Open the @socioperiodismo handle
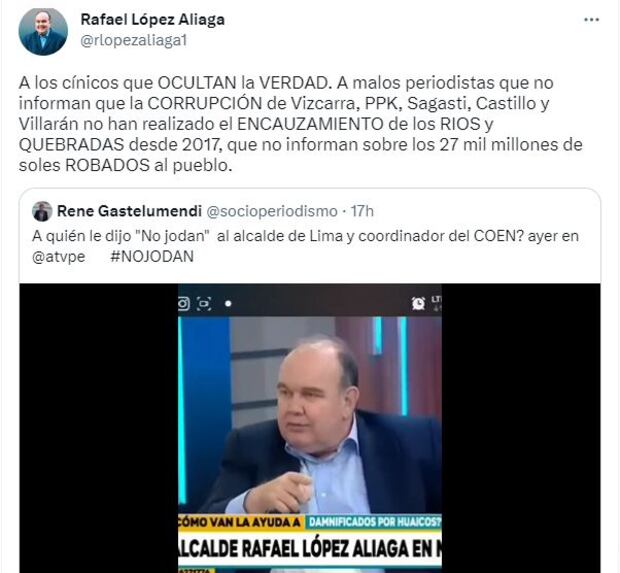Viewport: 620px width, 573px height. point(272,211)
